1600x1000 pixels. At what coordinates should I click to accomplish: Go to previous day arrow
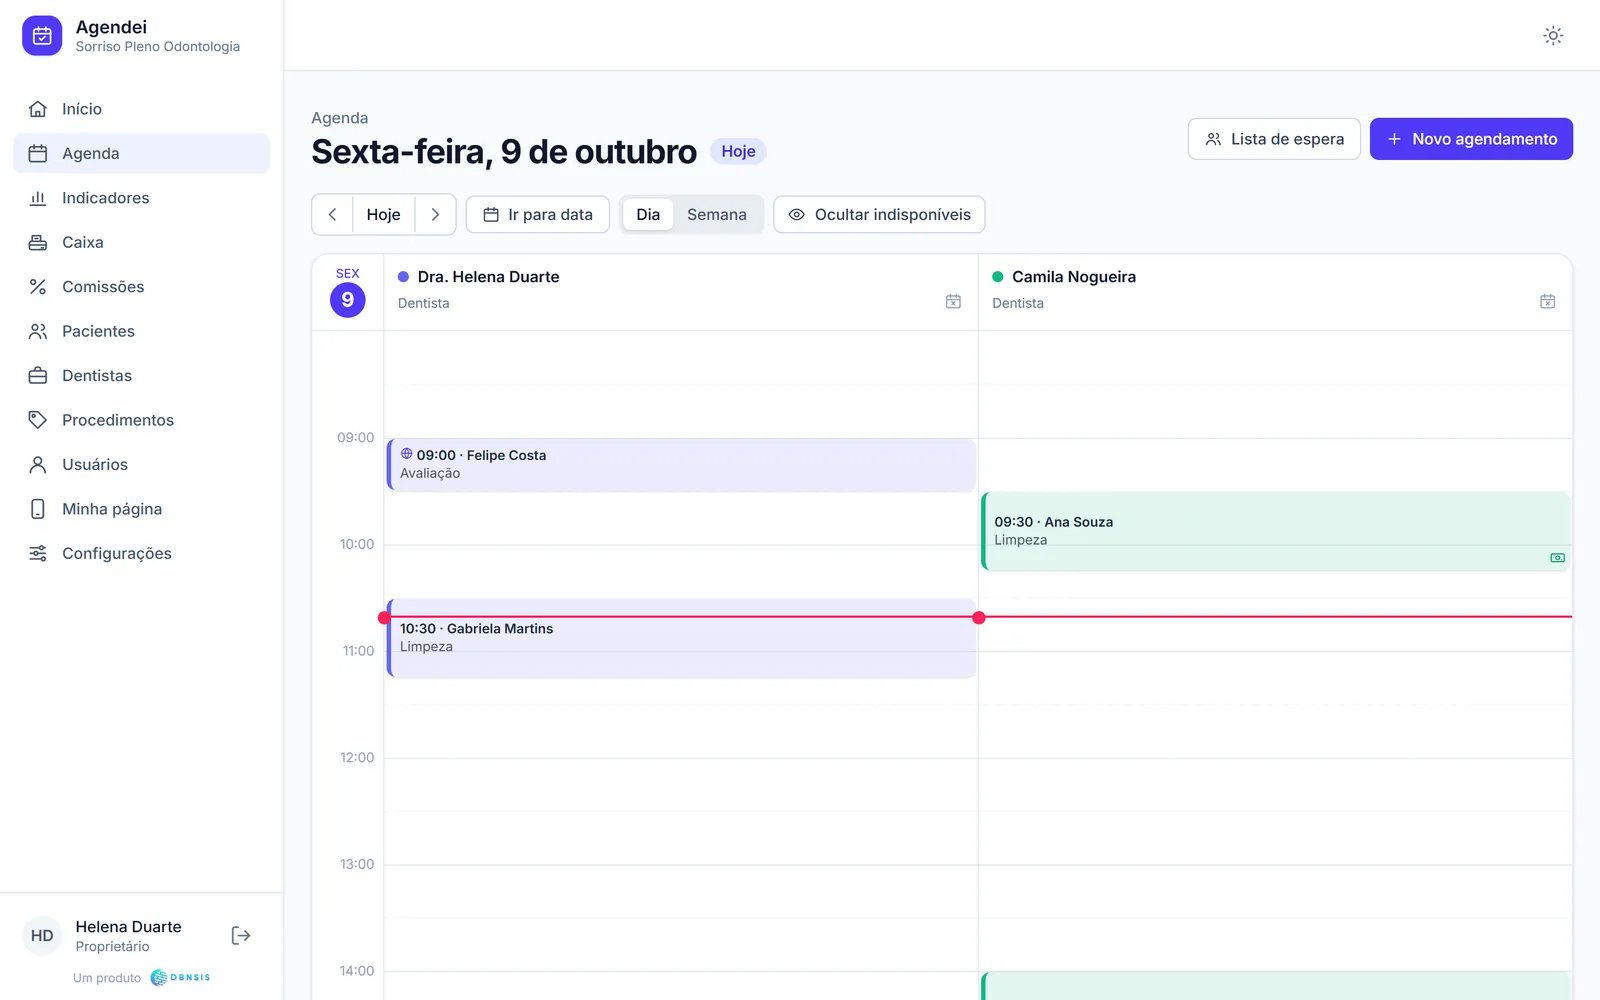(333, 214)
